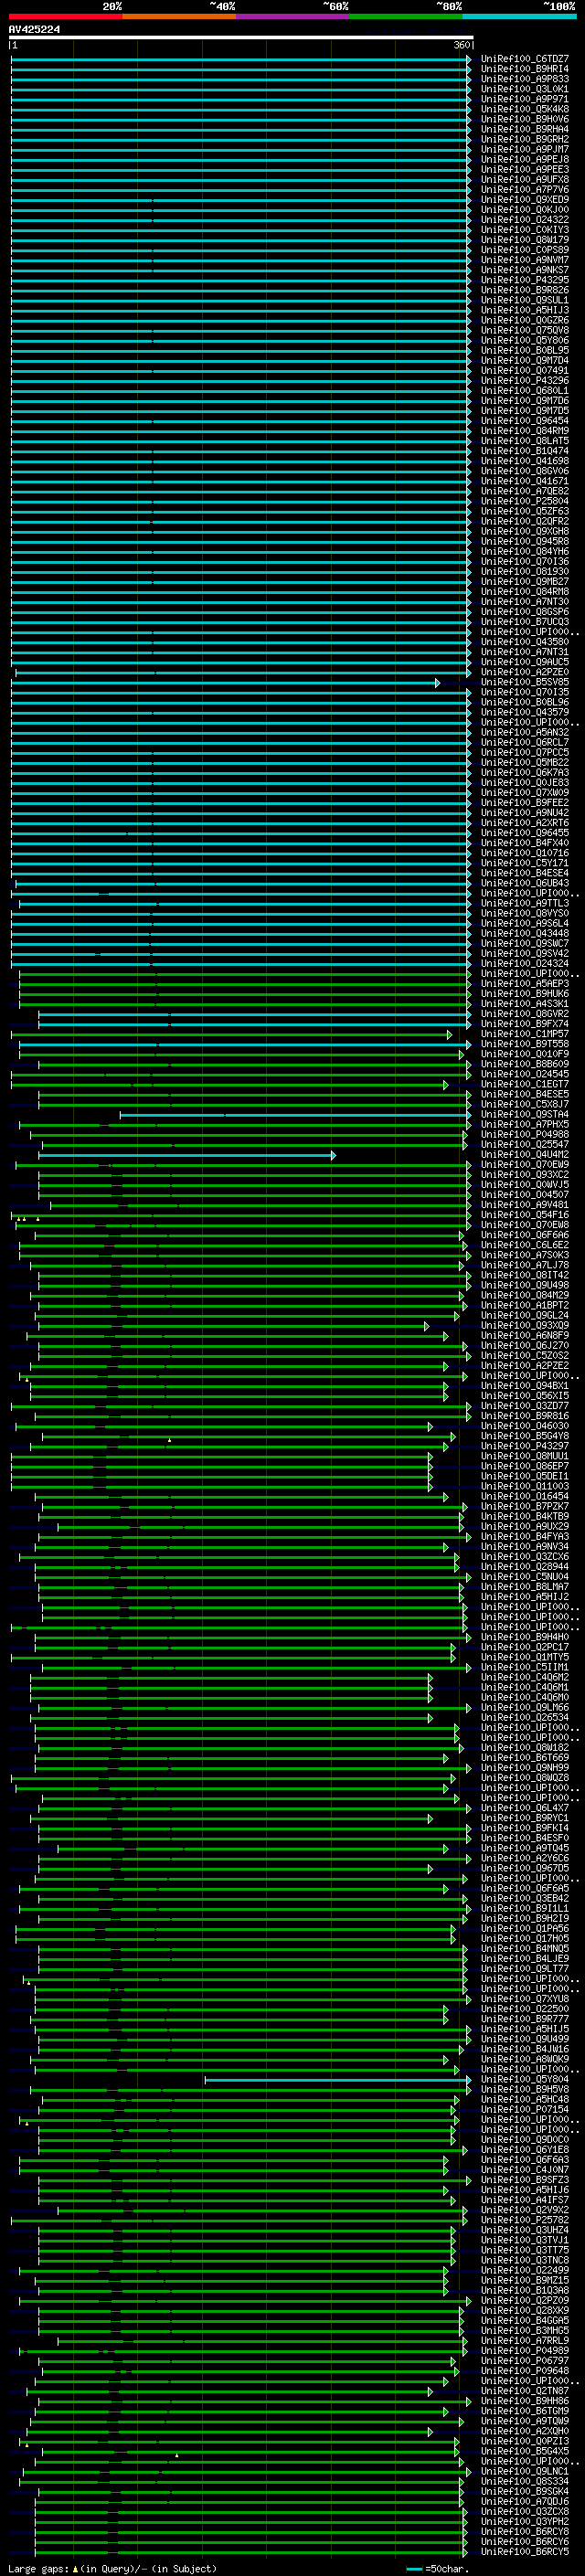Select hit label UniRef100_P09648

point(525,2371)
